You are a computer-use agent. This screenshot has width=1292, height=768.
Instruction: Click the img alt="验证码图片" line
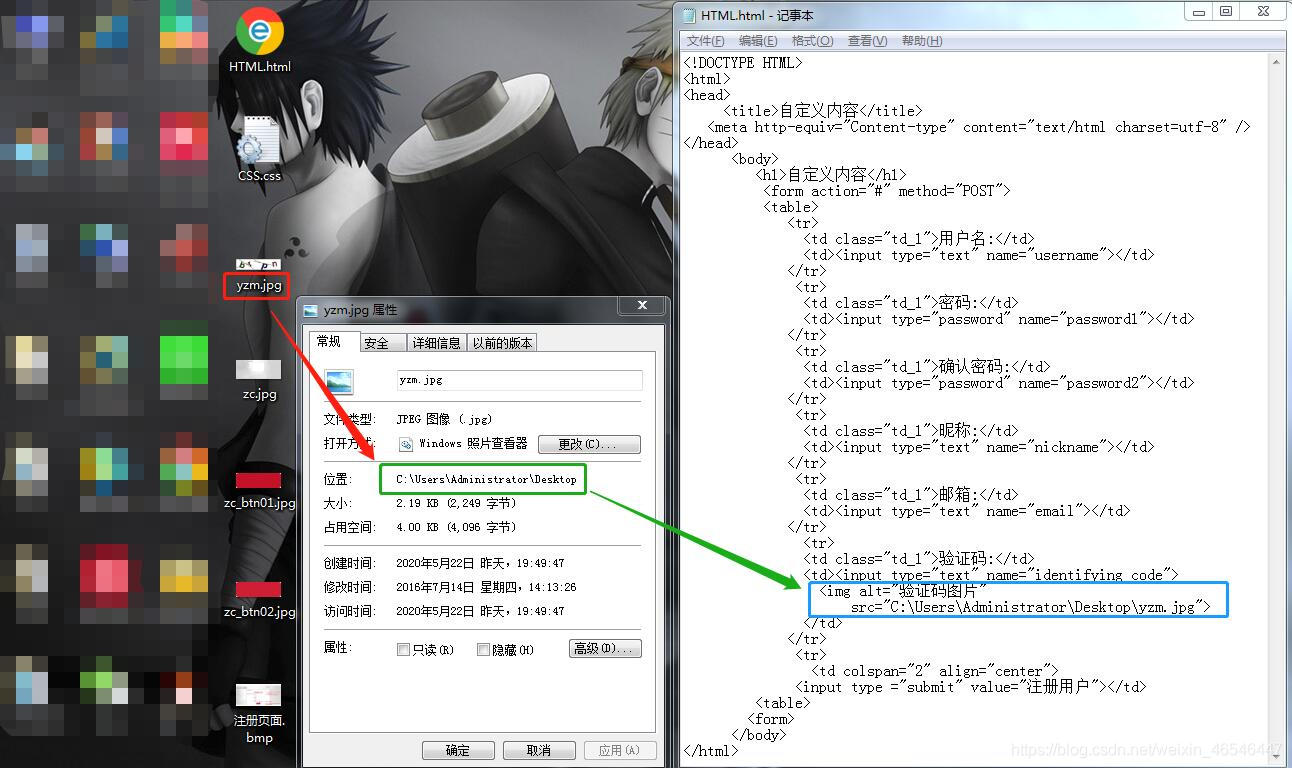coord(903,591)
